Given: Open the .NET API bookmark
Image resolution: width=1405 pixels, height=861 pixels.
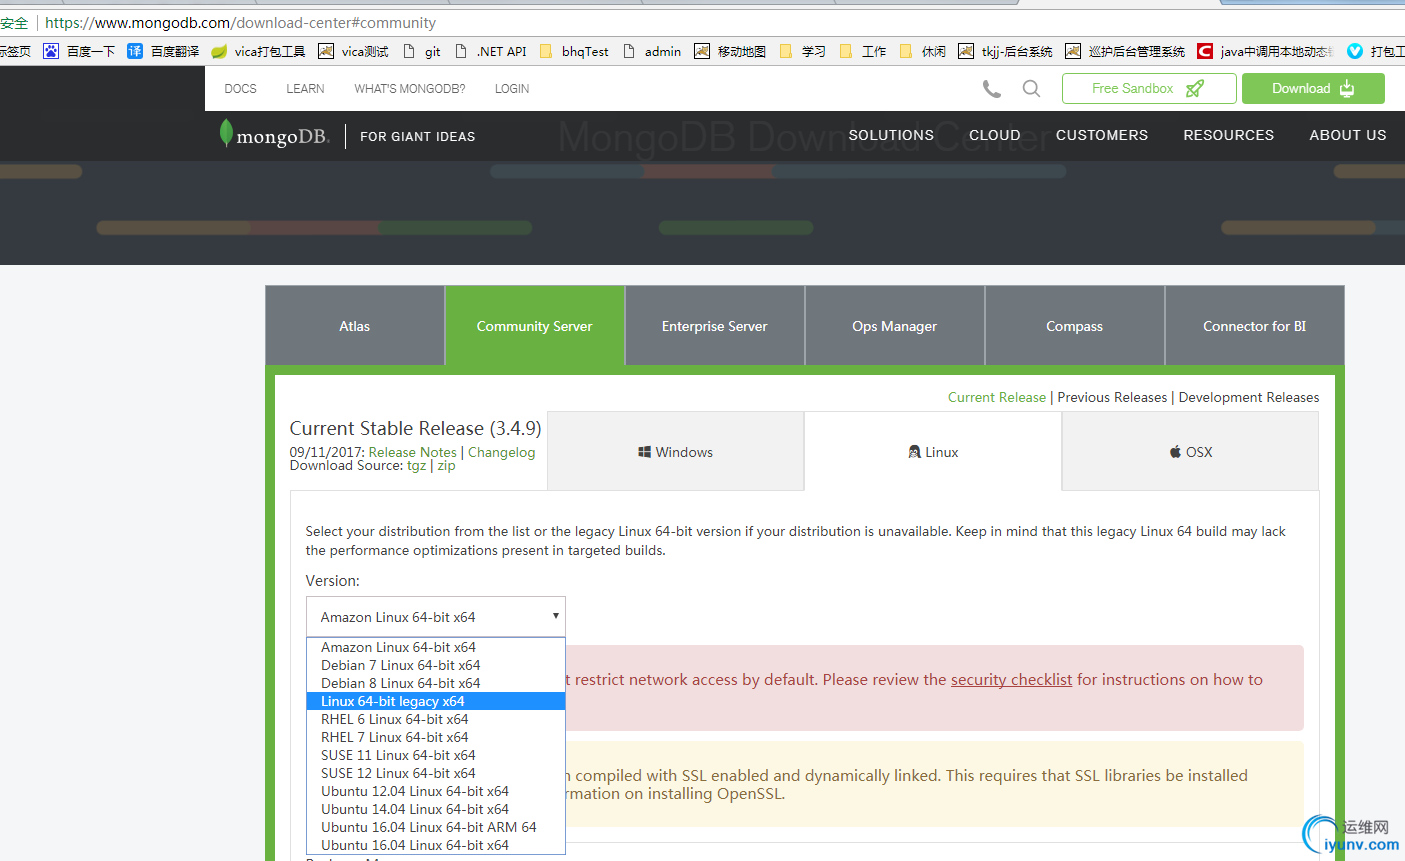Looking at the screenshot, I should click(490, 51).
